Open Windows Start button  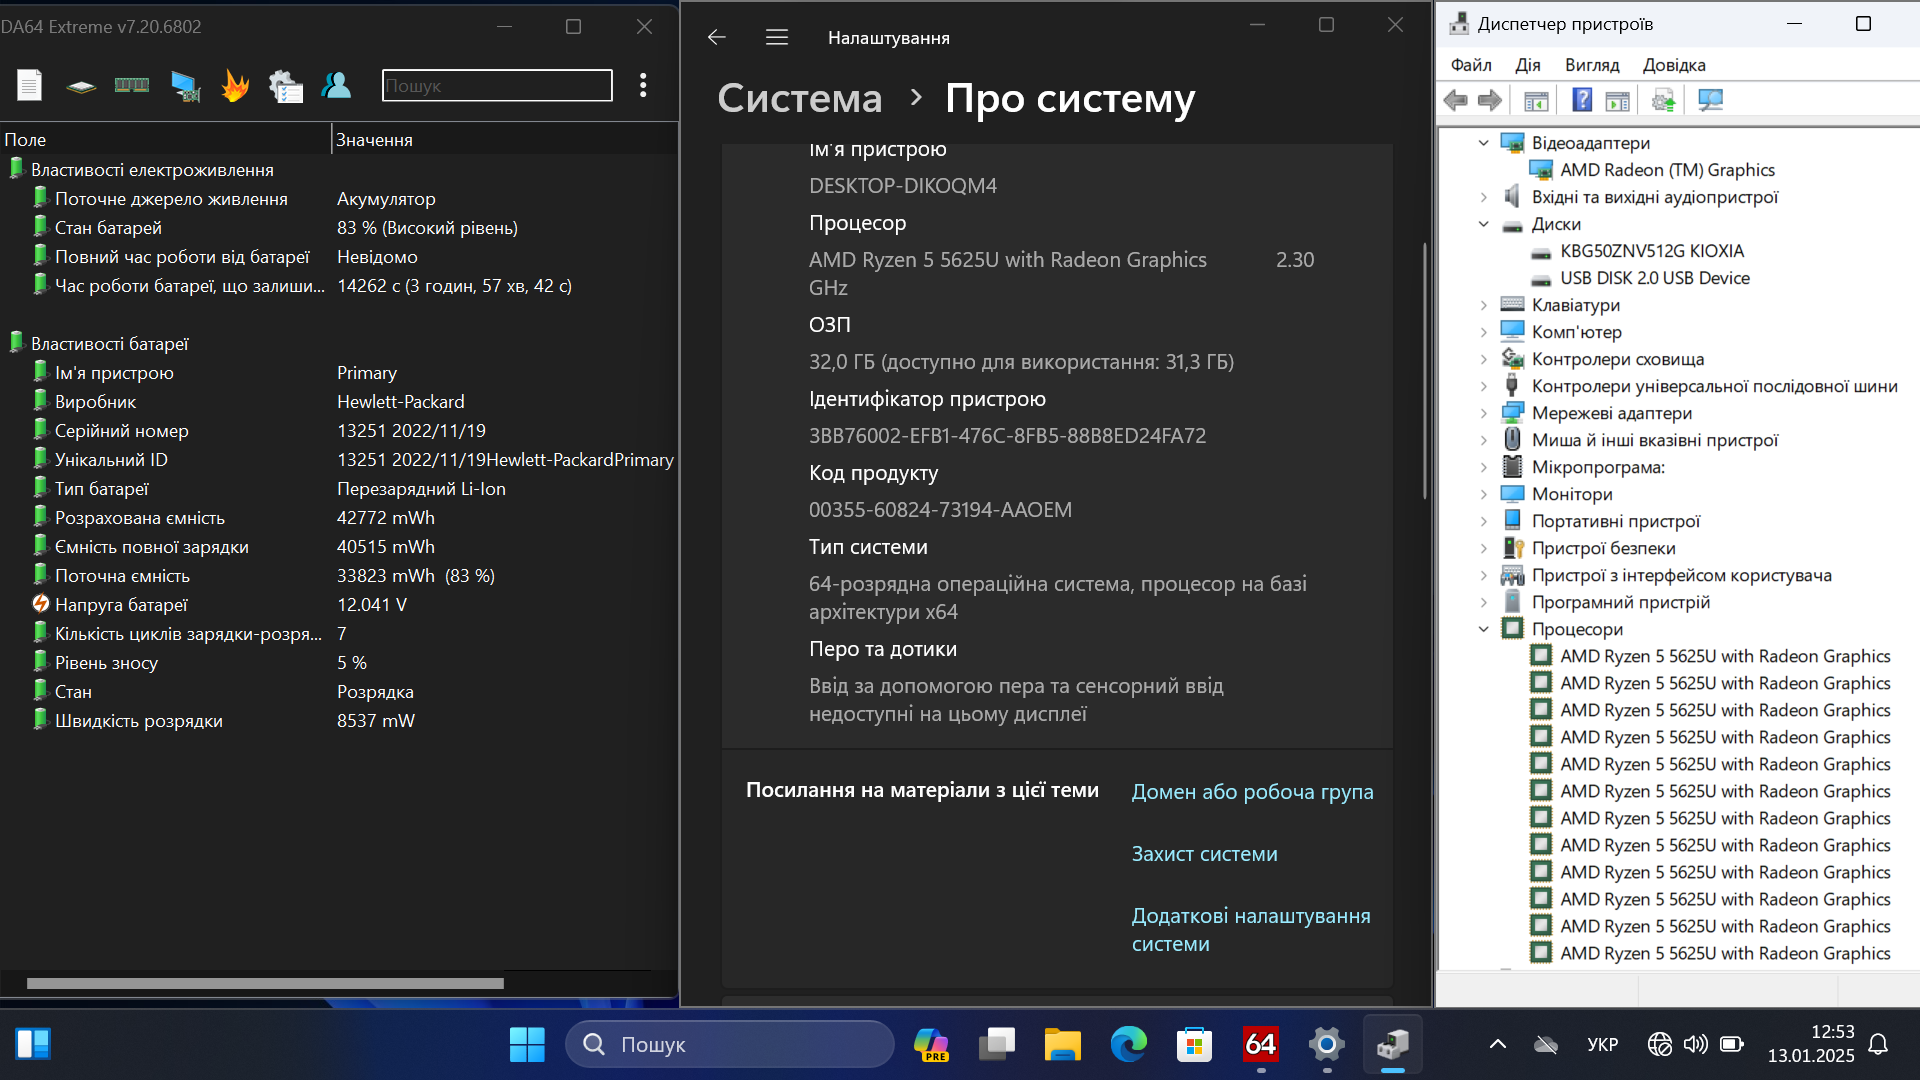[x=527, y=1045]
